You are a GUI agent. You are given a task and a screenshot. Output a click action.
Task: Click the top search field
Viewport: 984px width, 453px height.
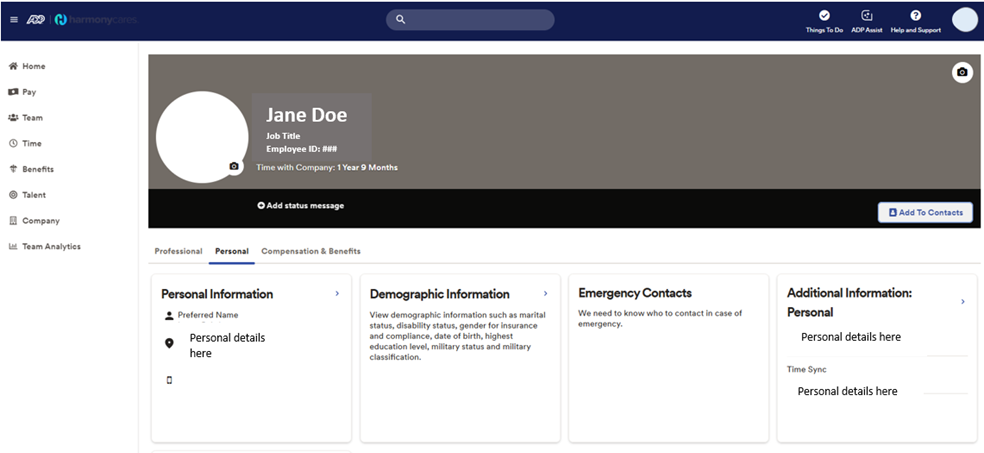click(470, 20)
